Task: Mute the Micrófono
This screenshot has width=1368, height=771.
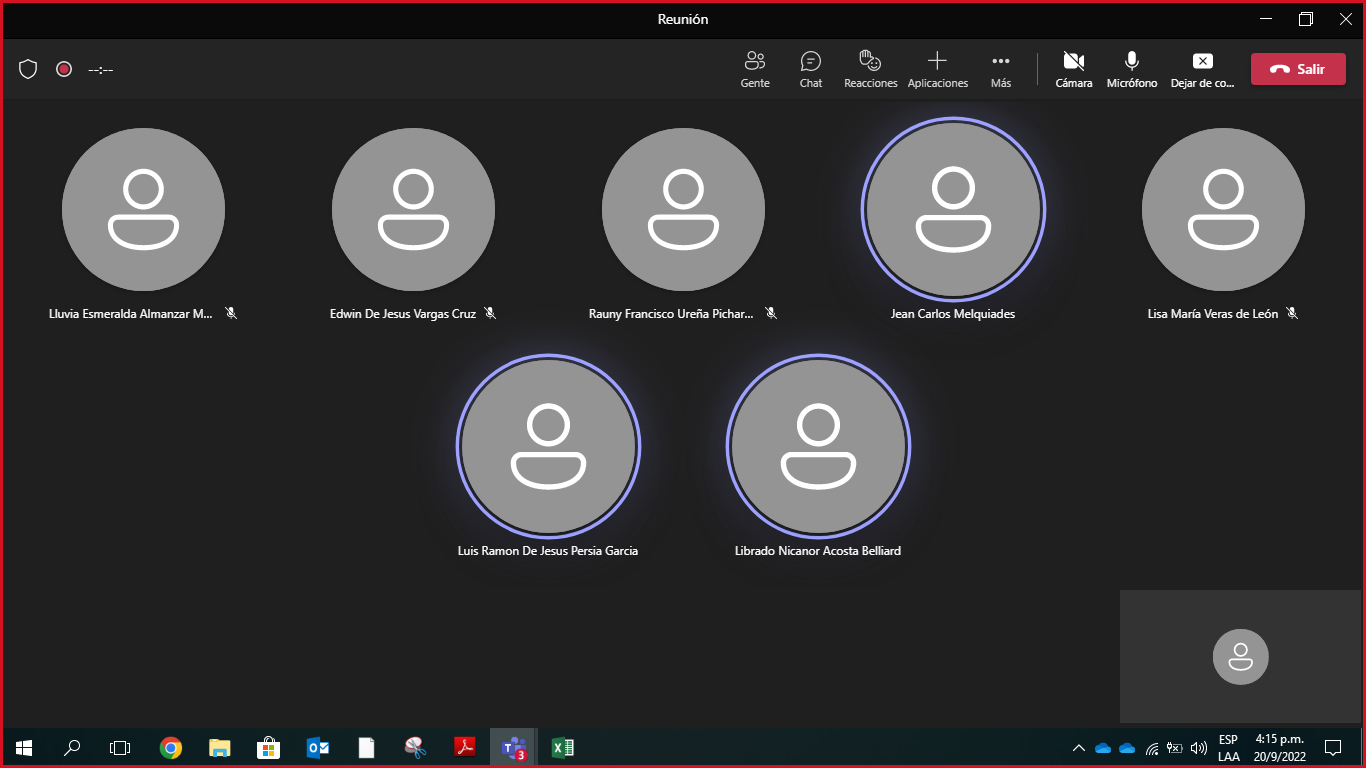Action: [1131, 69]
